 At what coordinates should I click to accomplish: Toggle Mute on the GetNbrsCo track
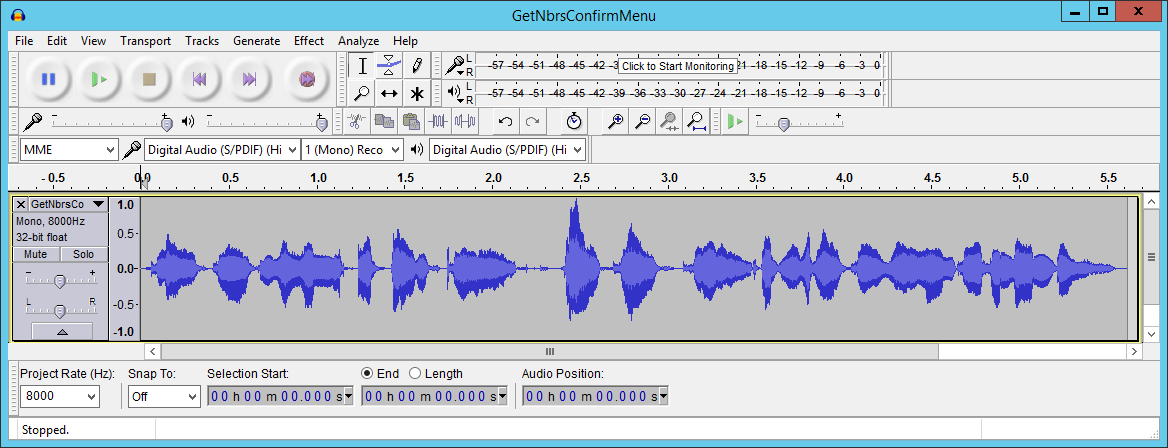tap(35, 255)
